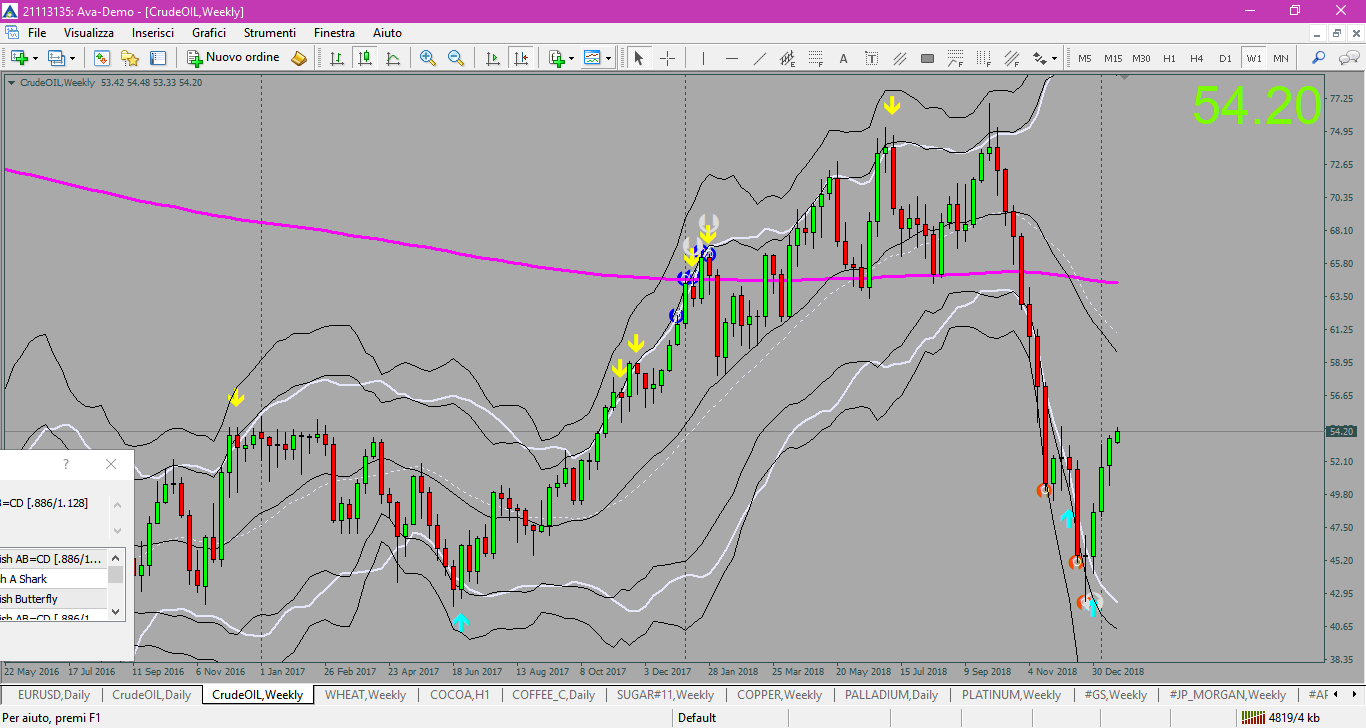The image size is (1366, 728).
Task: Select the rectangle shape tool
Action: coord(927,58)
